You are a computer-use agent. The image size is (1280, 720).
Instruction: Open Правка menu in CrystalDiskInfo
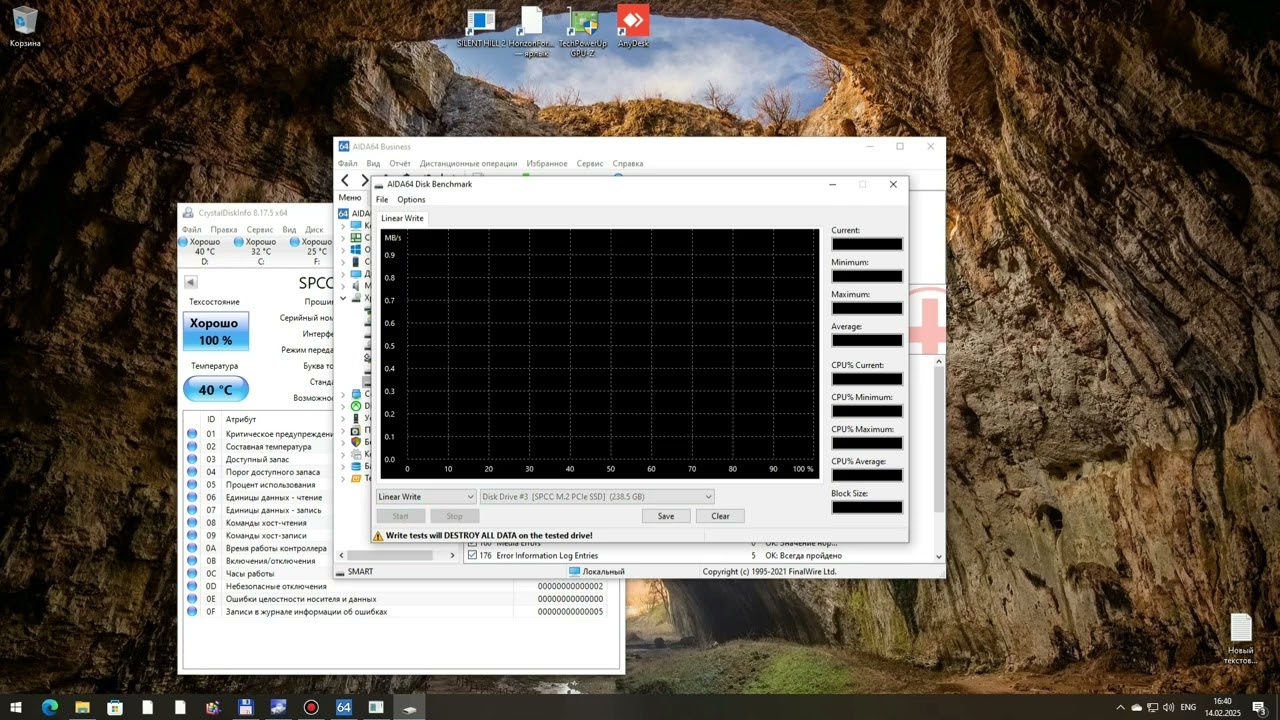[x=224, y=230]
